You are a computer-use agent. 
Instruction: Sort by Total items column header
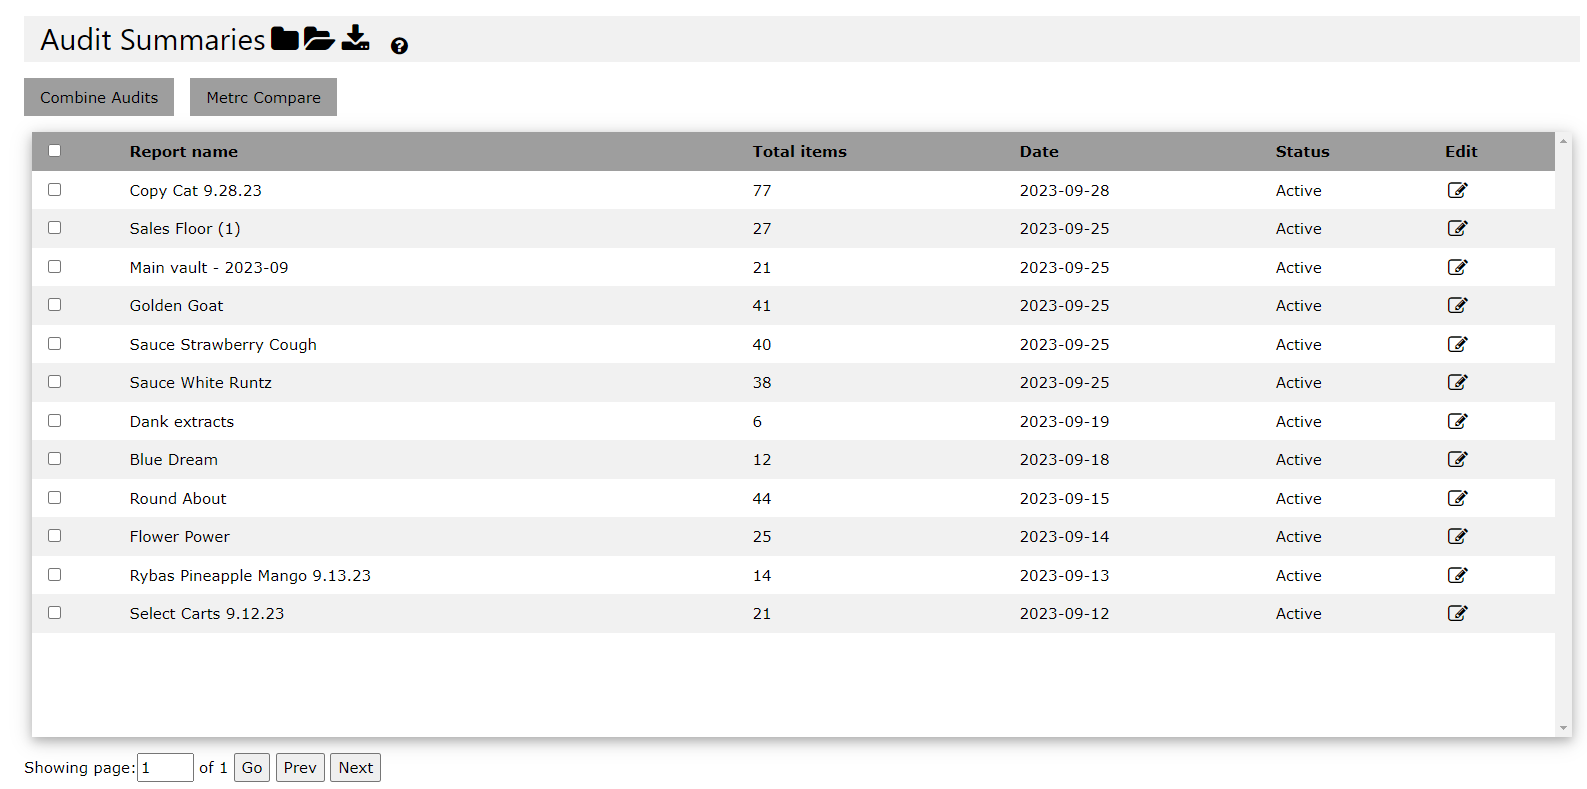pos(799,152)
